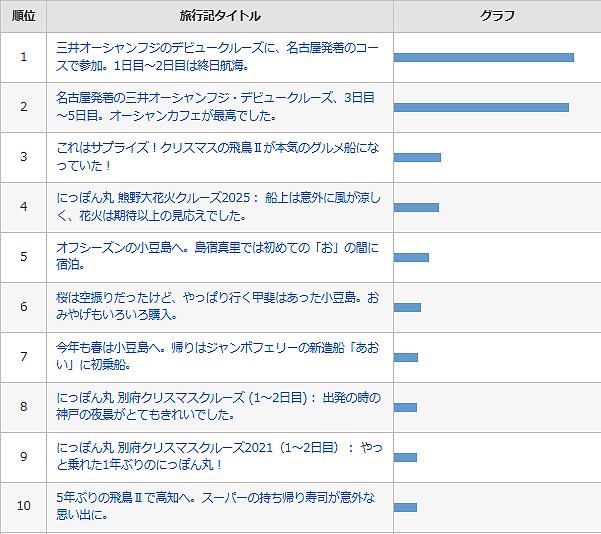Viewport: 601px width, 534px height.
Task: Click the graph bar for rank 10
Action: (x=405, y=507)
